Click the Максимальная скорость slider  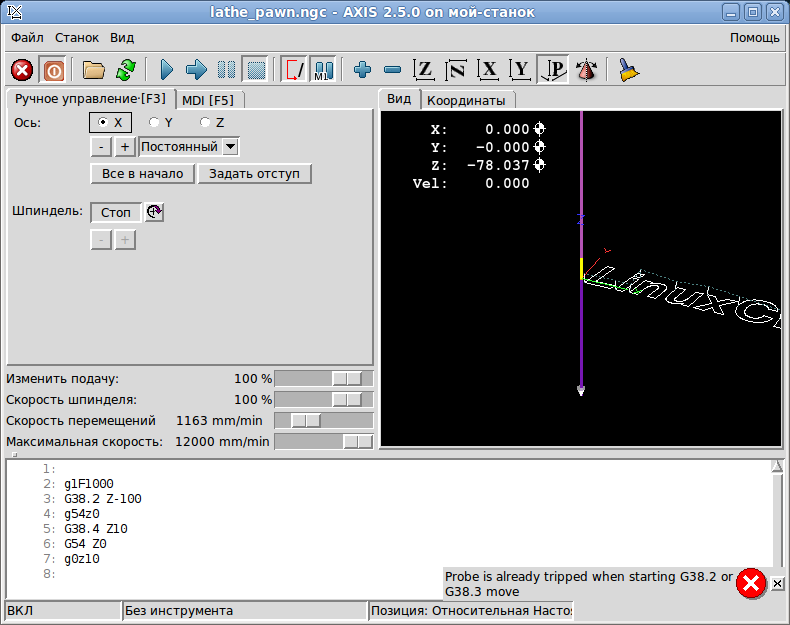point(323,442)
